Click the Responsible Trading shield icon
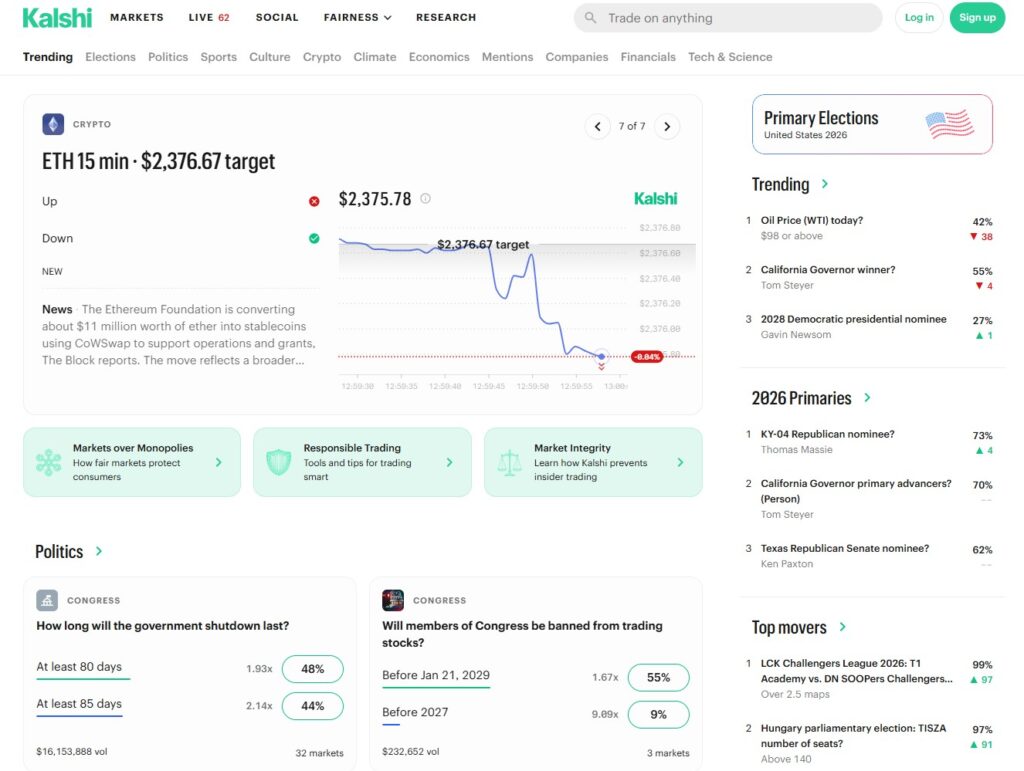The height and width of the screenshot is (771, 1024). 279,462
